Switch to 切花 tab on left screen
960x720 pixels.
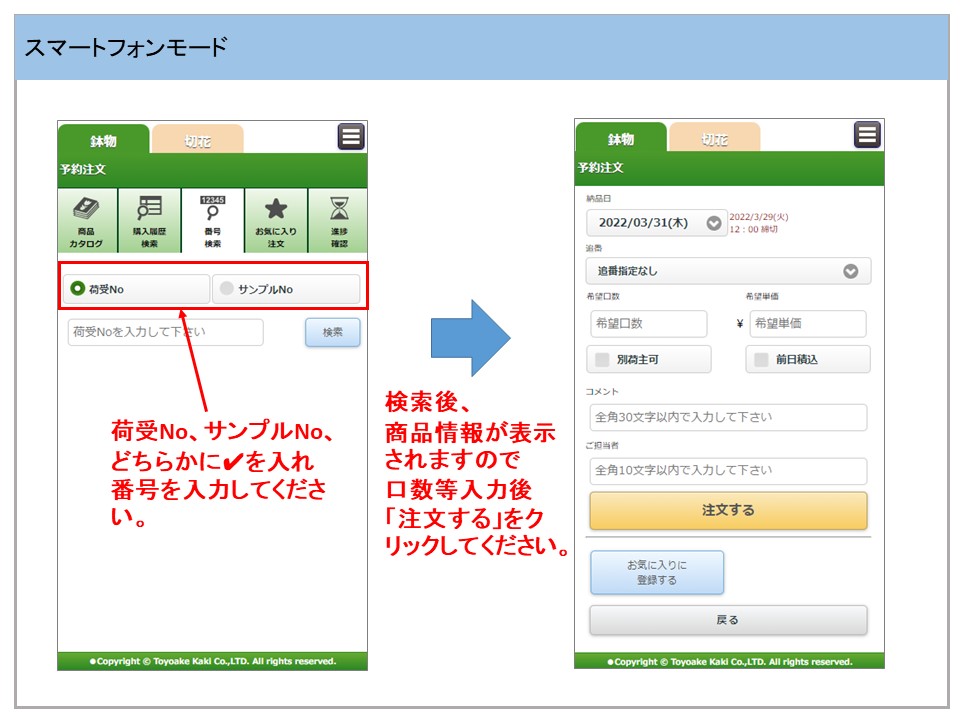(197, 140)
